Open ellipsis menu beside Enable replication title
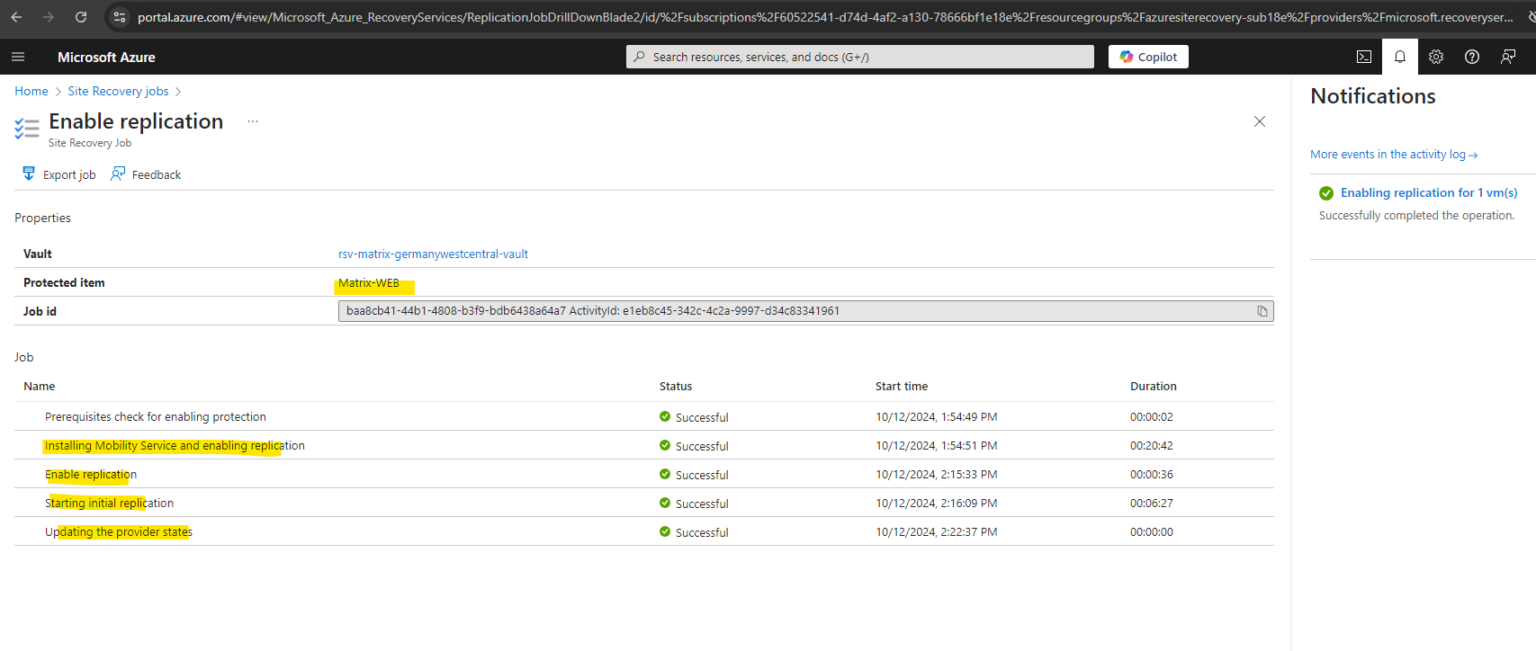This screenshot has height=651, width=1536. [252, 121]
